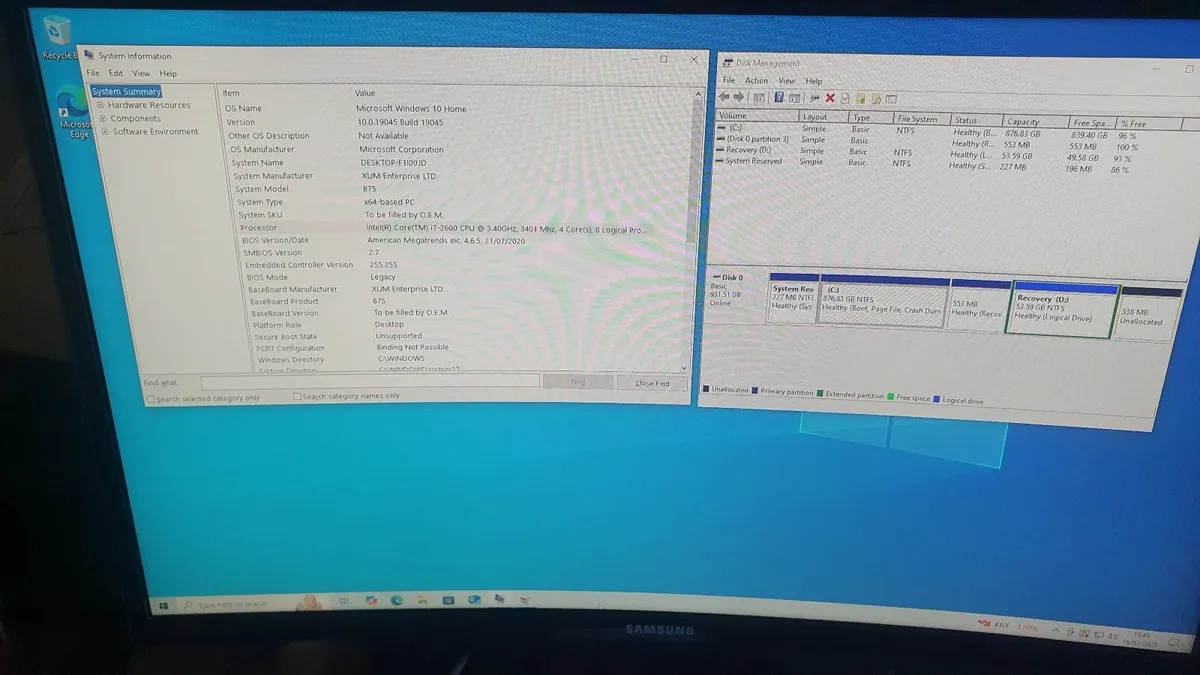Expand Hardware Resources tree node

101,105
